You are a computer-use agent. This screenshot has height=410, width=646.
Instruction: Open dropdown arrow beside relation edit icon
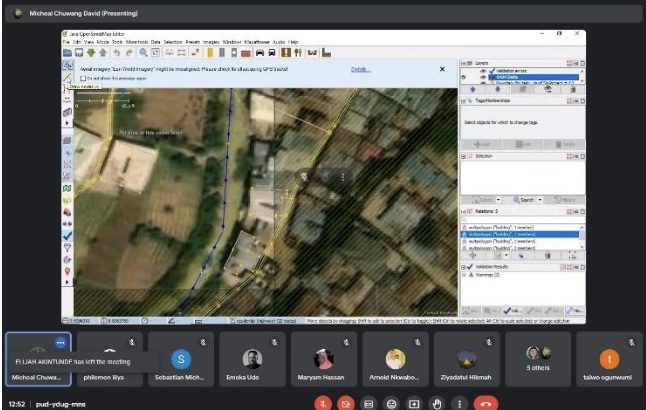[506, 256]
